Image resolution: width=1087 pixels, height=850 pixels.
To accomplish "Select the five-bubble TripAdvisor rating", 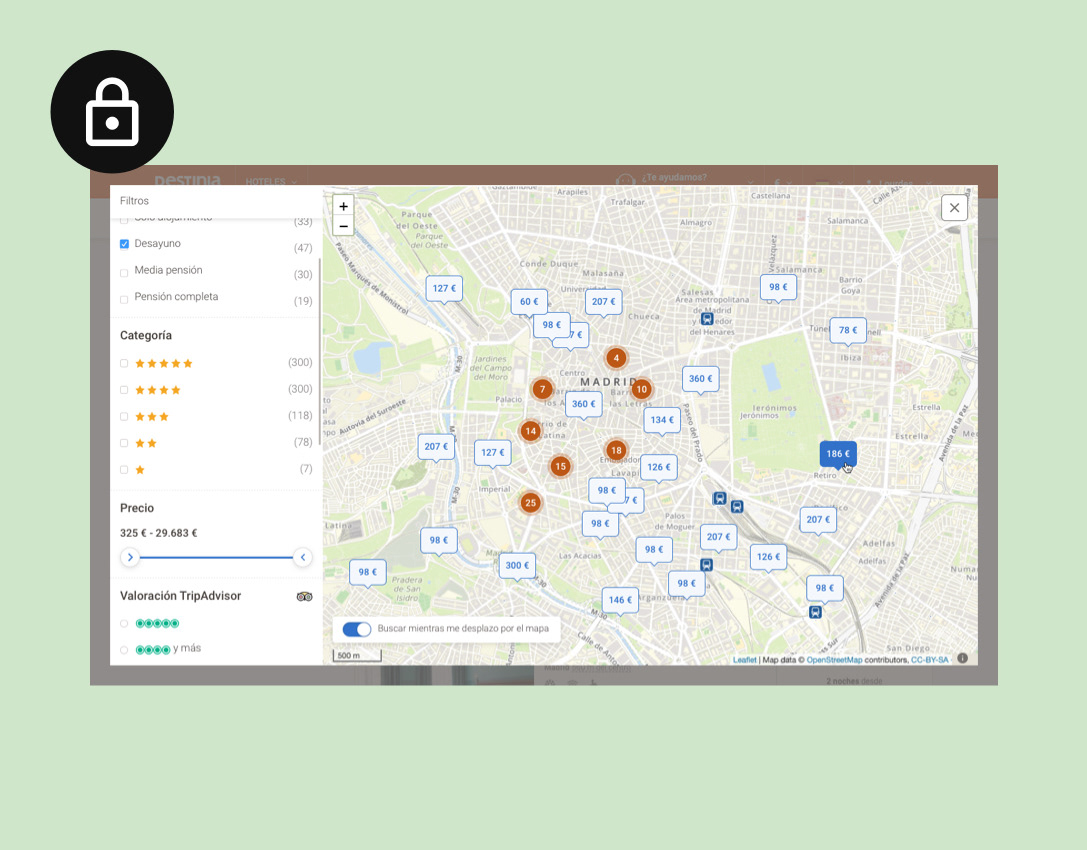I will point(124,623).
